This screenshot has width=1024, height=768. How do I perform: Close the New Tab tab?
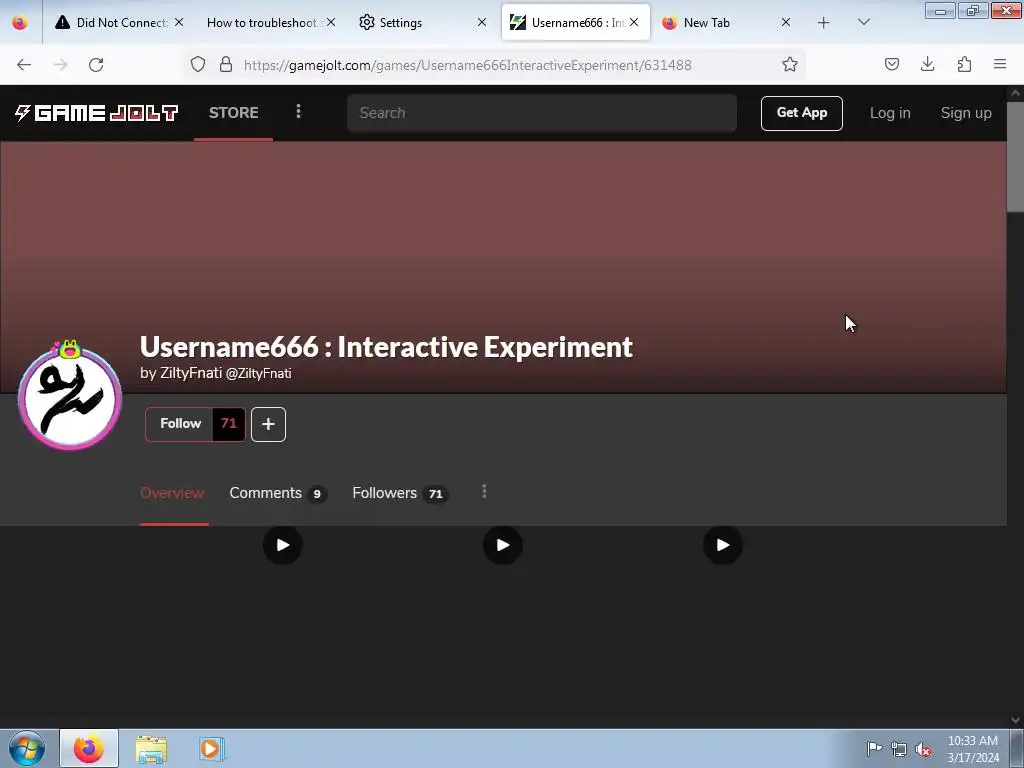coord(786,22)
